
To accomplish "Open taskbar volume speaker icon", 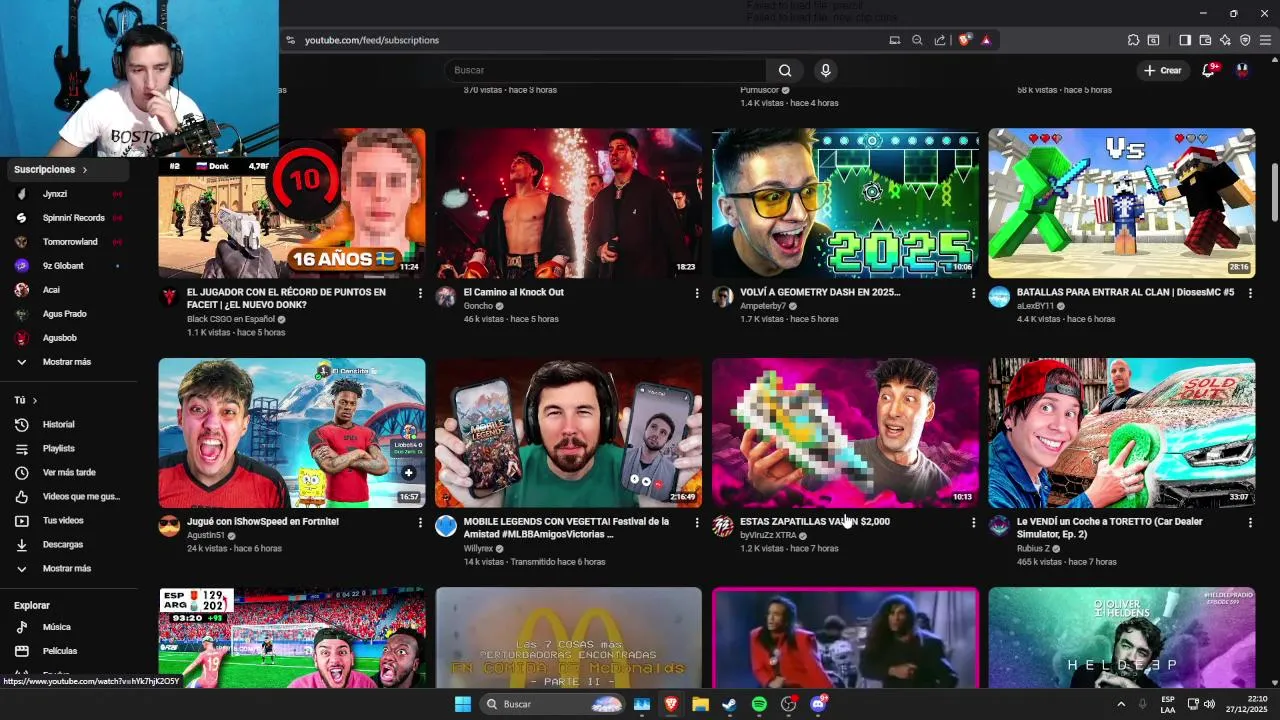I will pyautogui.click(x=1209, y=704).
